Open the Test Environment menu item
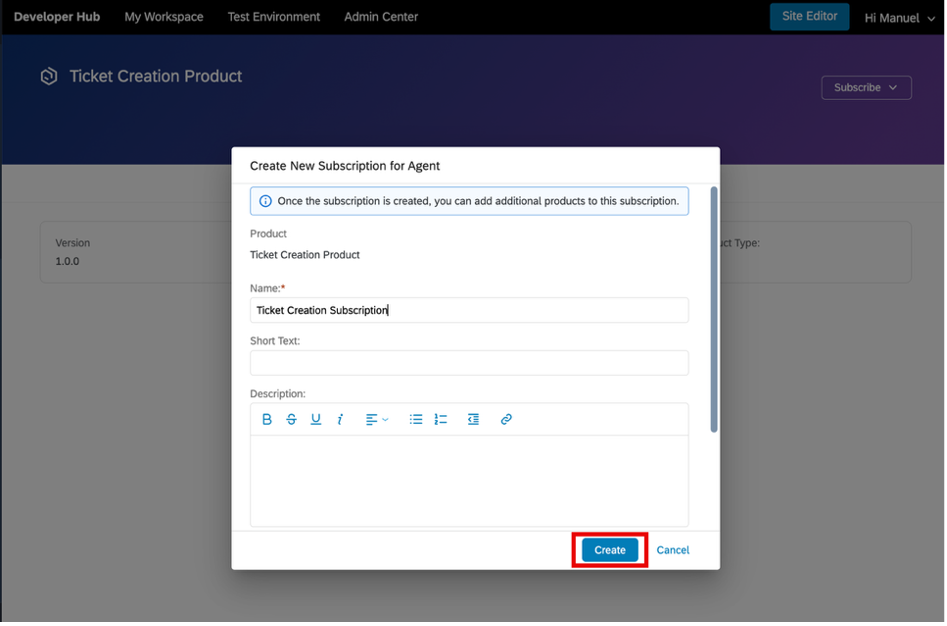 click(274, 17)
